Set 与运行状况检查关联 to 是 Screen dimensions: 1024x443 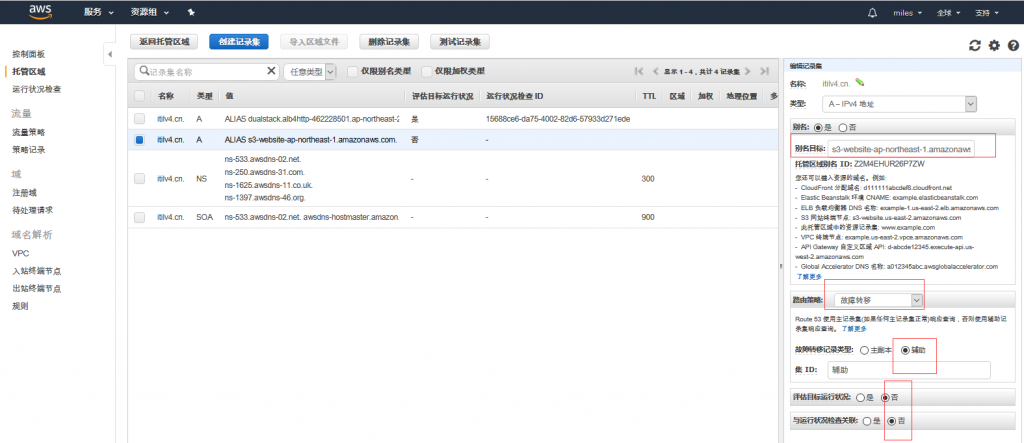coord(867,421)
